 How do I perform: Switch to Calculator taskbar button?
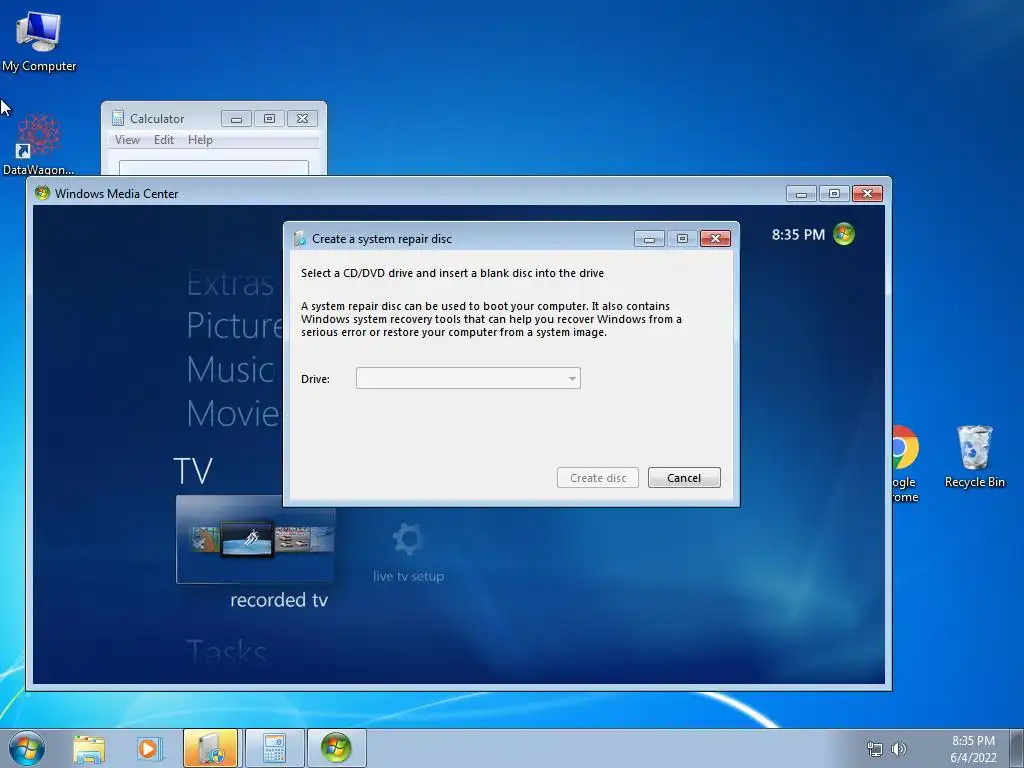pos(274,748)
